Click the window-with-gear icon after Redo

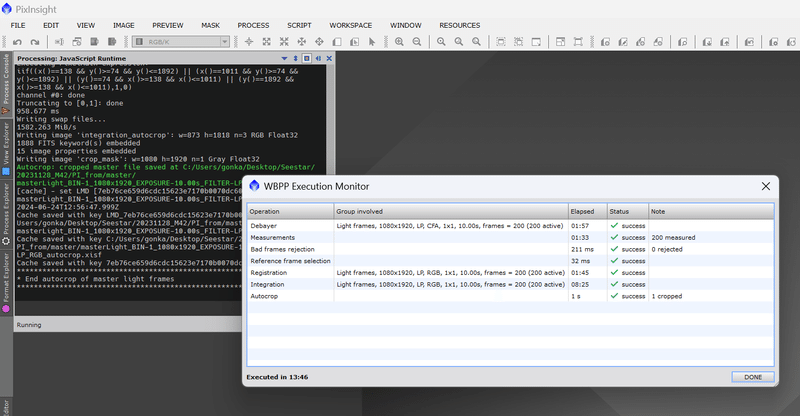pyautogui.click(x=77, y=42)
